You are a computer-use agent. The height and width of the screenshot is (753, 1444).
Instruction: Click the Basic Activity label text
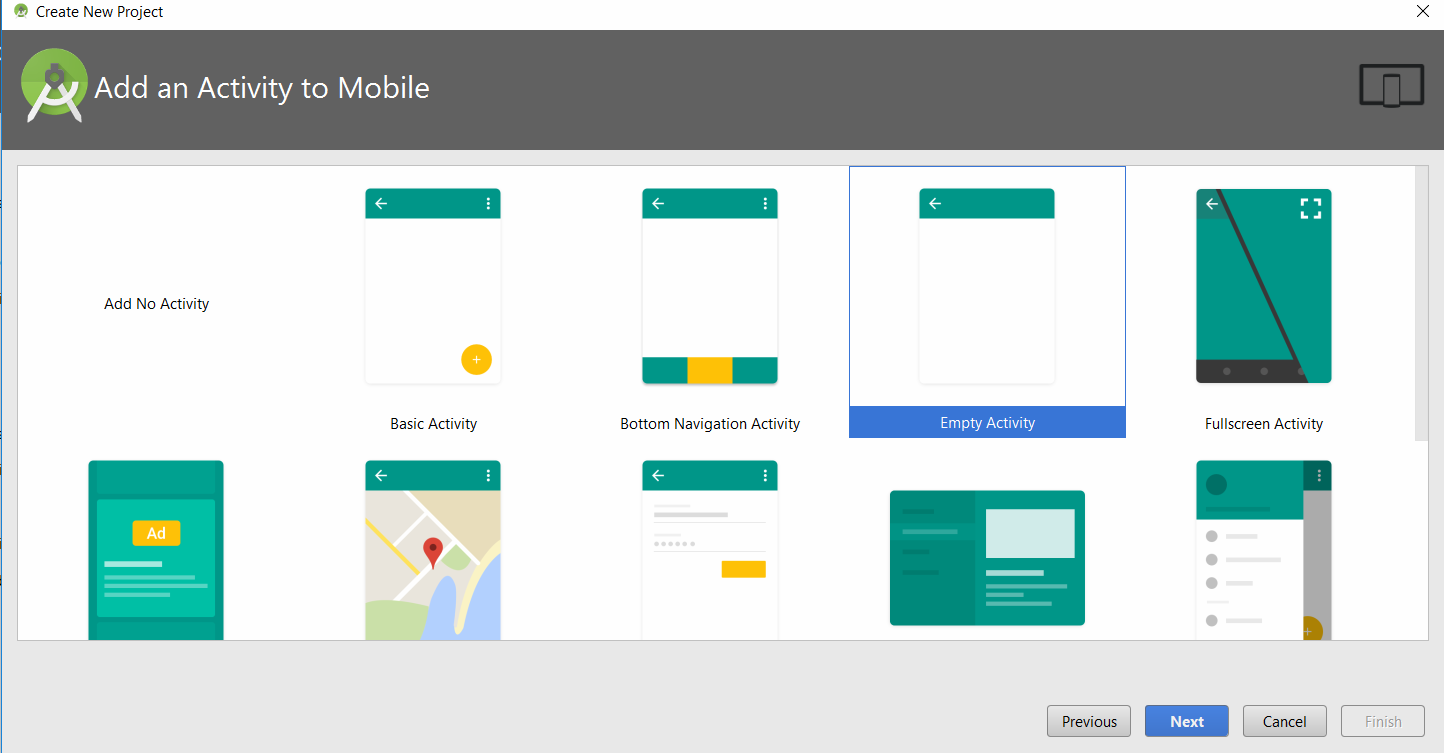pyautogui.click(x=434, y=424)
